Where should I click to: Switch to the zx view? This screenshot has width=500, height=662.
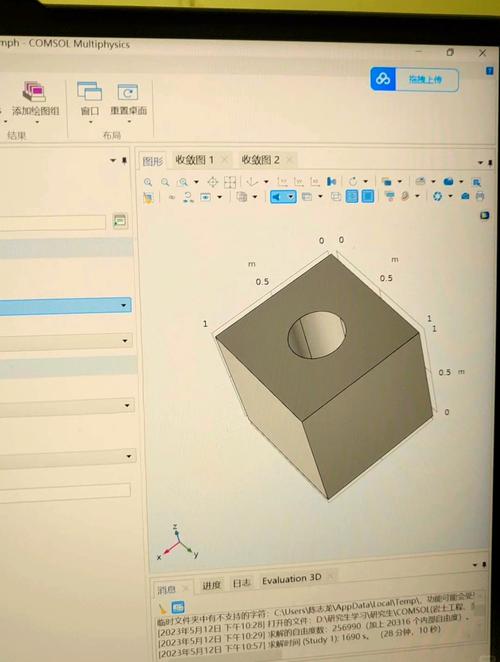pyautogui.click(x=315, y=182)
